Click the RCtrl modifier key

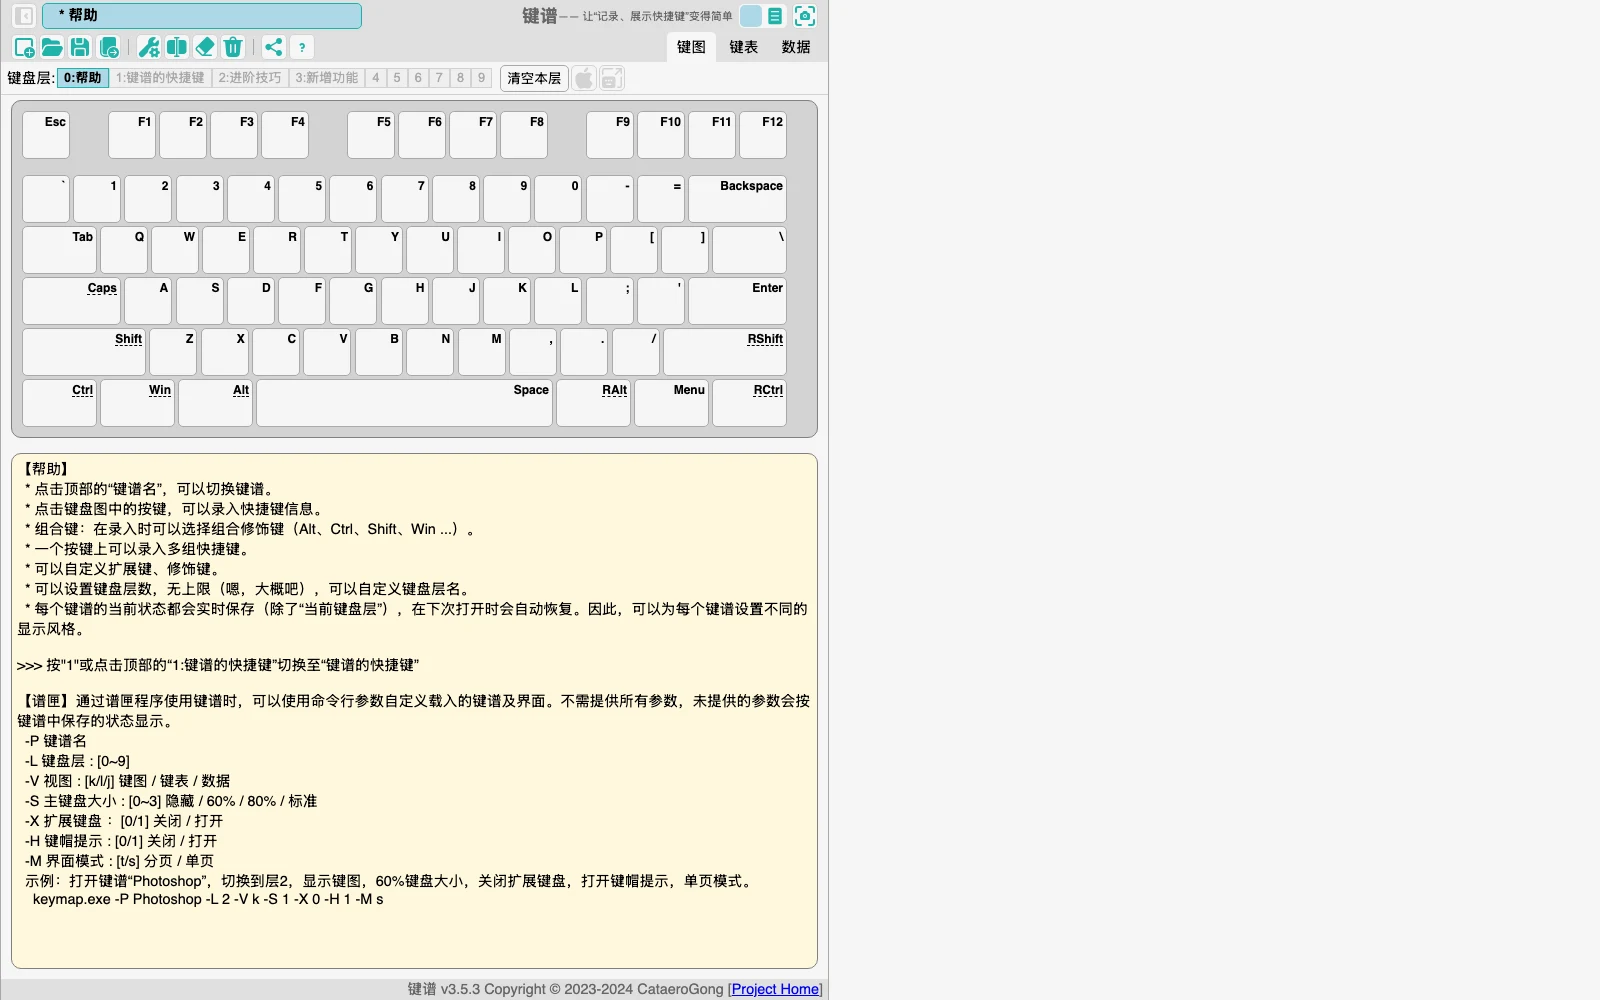tap(749, 403)
